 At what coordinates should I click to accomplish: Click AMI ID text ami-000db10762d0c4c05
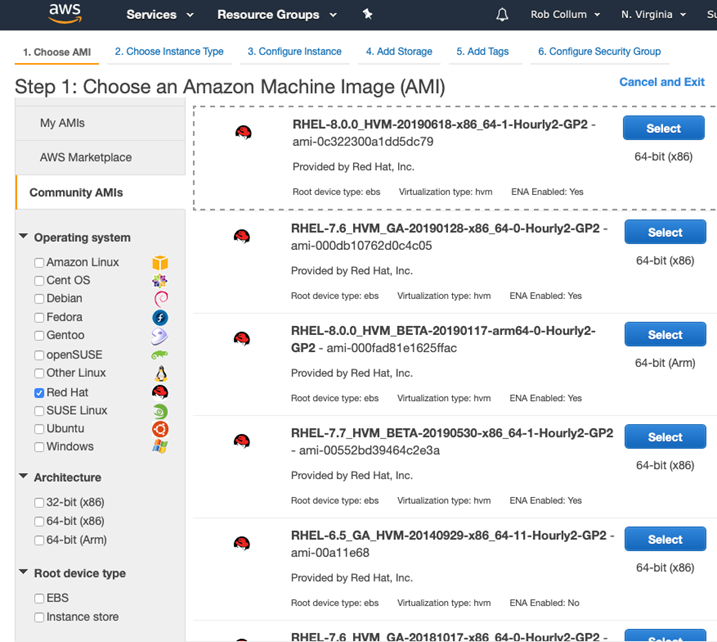coord(361,246)
